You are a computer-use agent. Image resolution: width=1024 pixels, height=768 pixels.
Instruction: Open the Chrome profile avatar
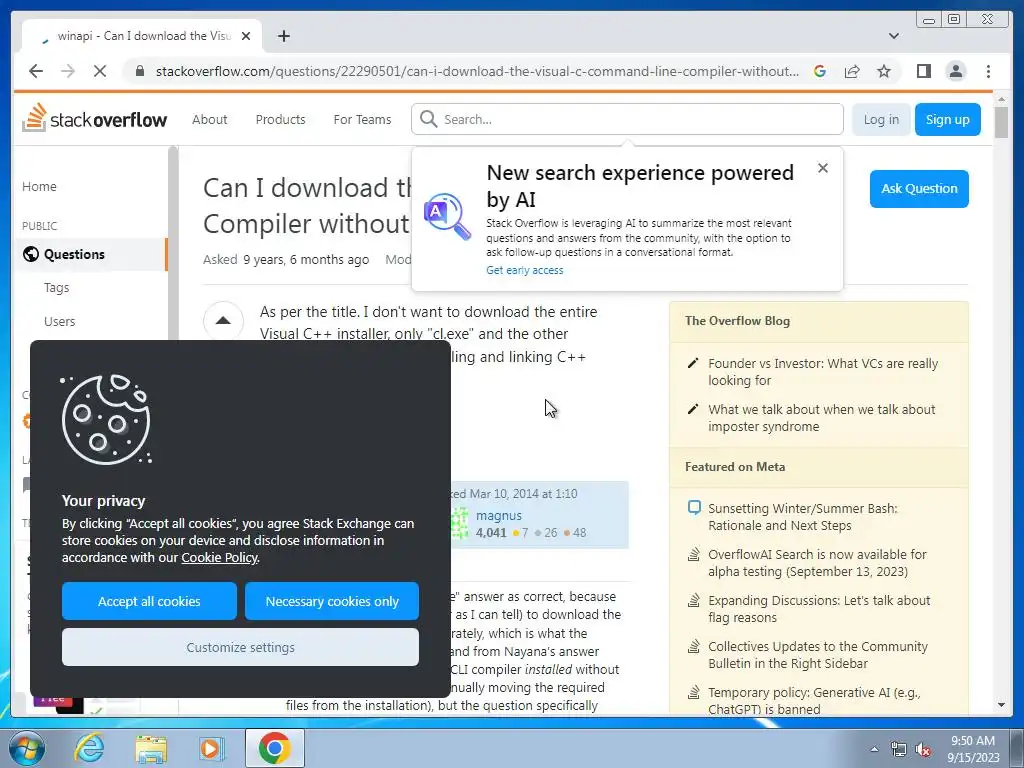pyautogui.click(x=955, y=71)
